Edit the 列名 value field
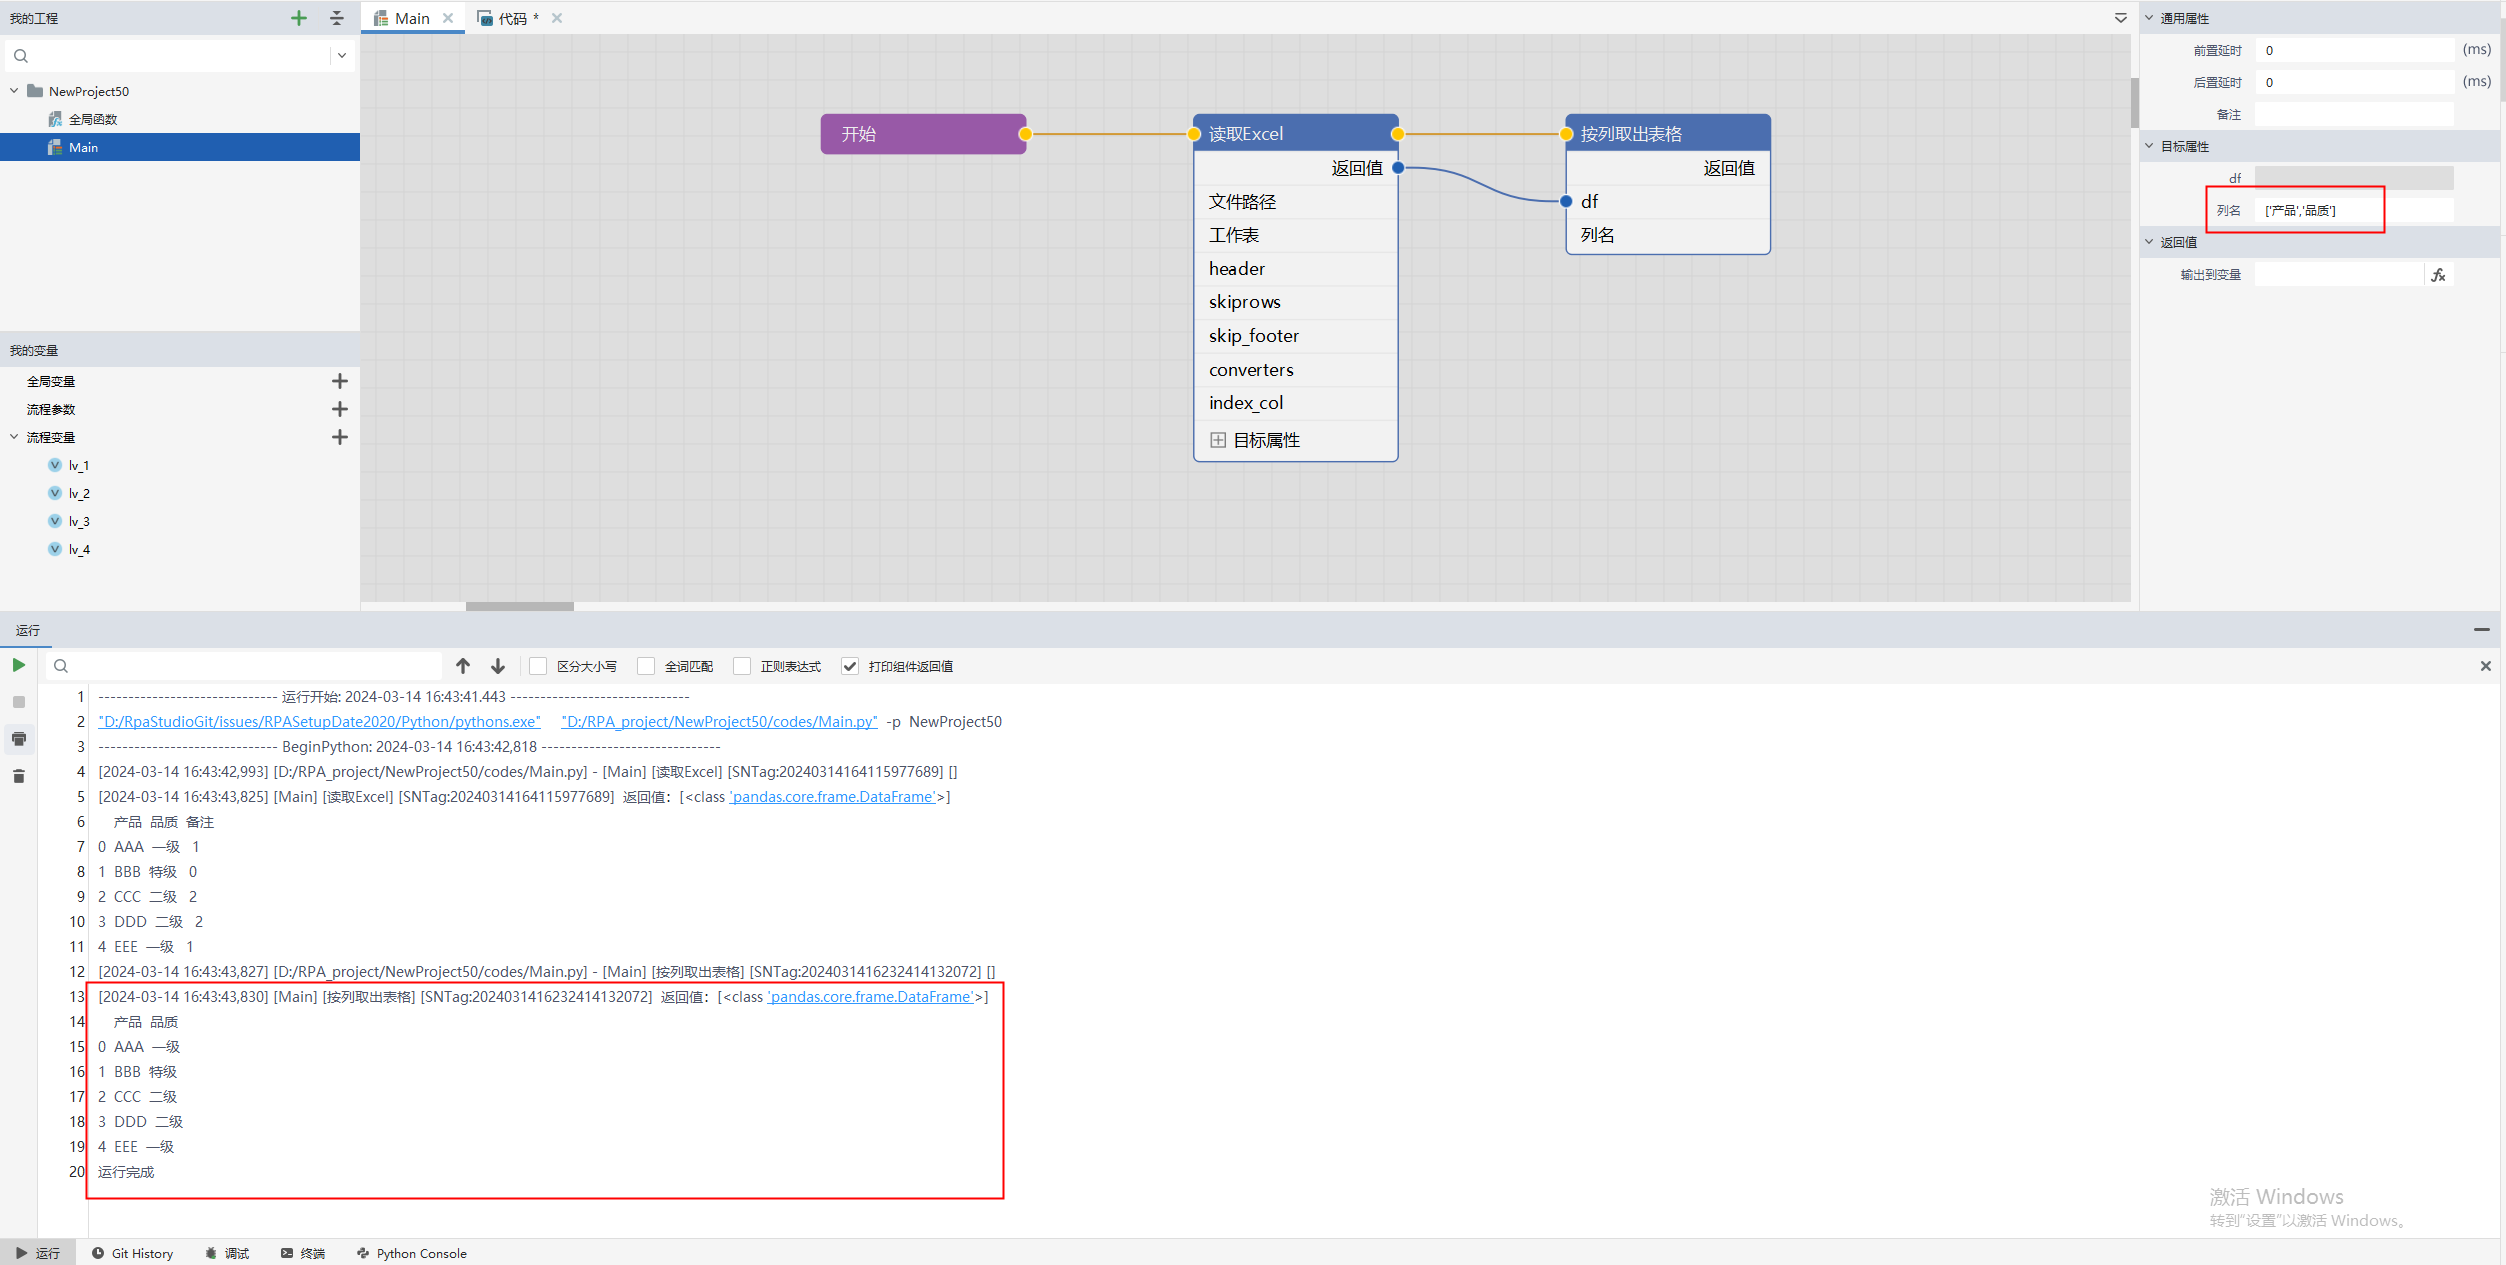The width and height of the screenshot is (2506, 1265). [x=2354, y=210]
